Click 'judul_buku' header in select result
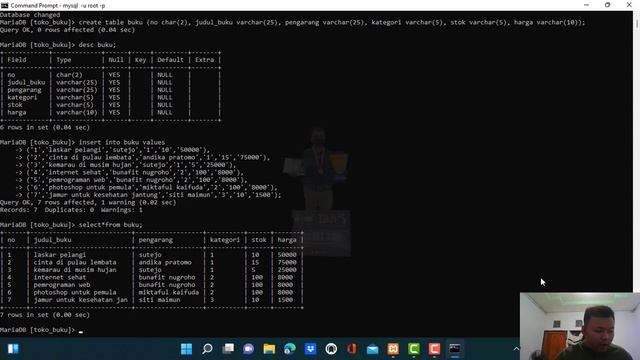 tap(53, 240)
